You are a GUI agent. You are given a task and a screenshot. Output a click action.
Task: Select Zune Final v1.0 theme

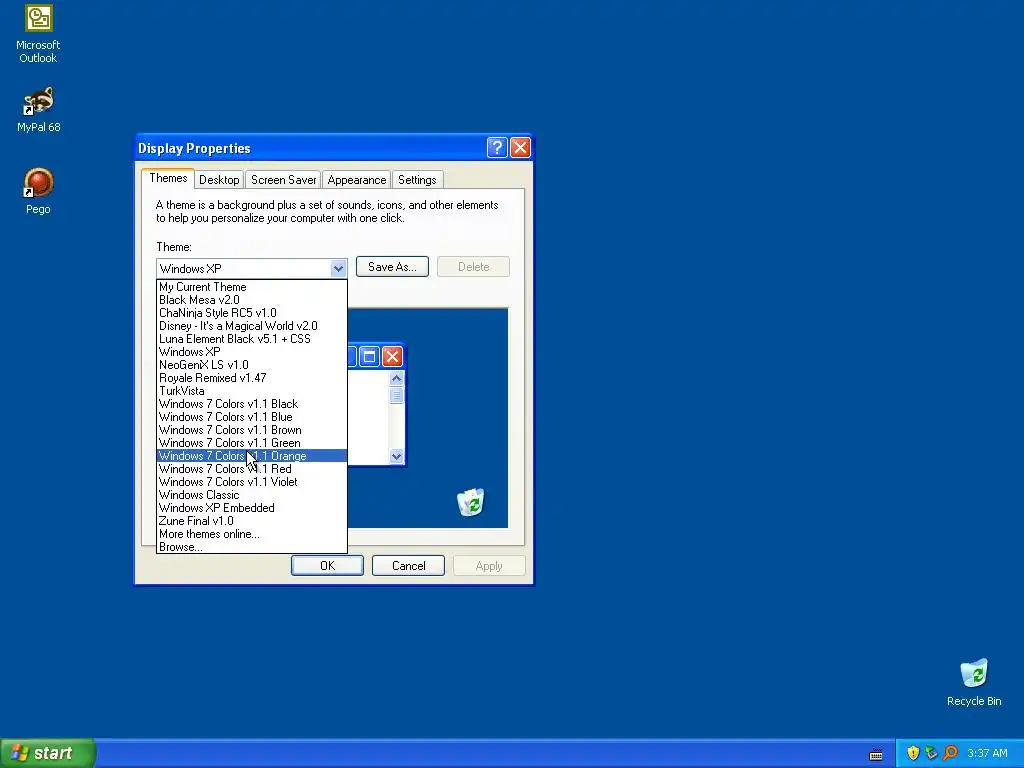click(252, 521)
